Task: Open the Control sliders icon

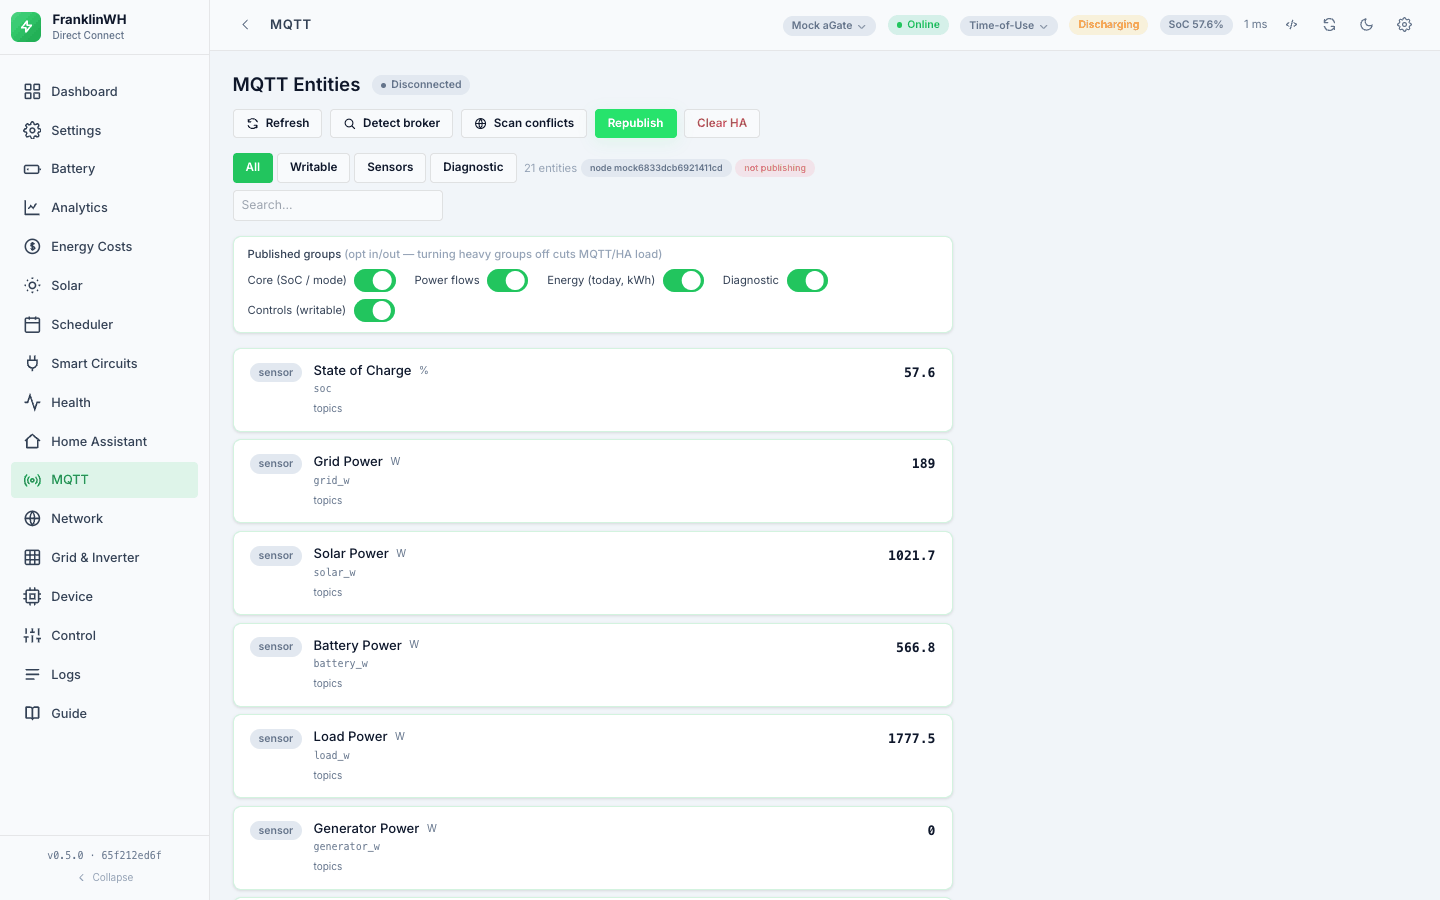Action: pos(32,636)
